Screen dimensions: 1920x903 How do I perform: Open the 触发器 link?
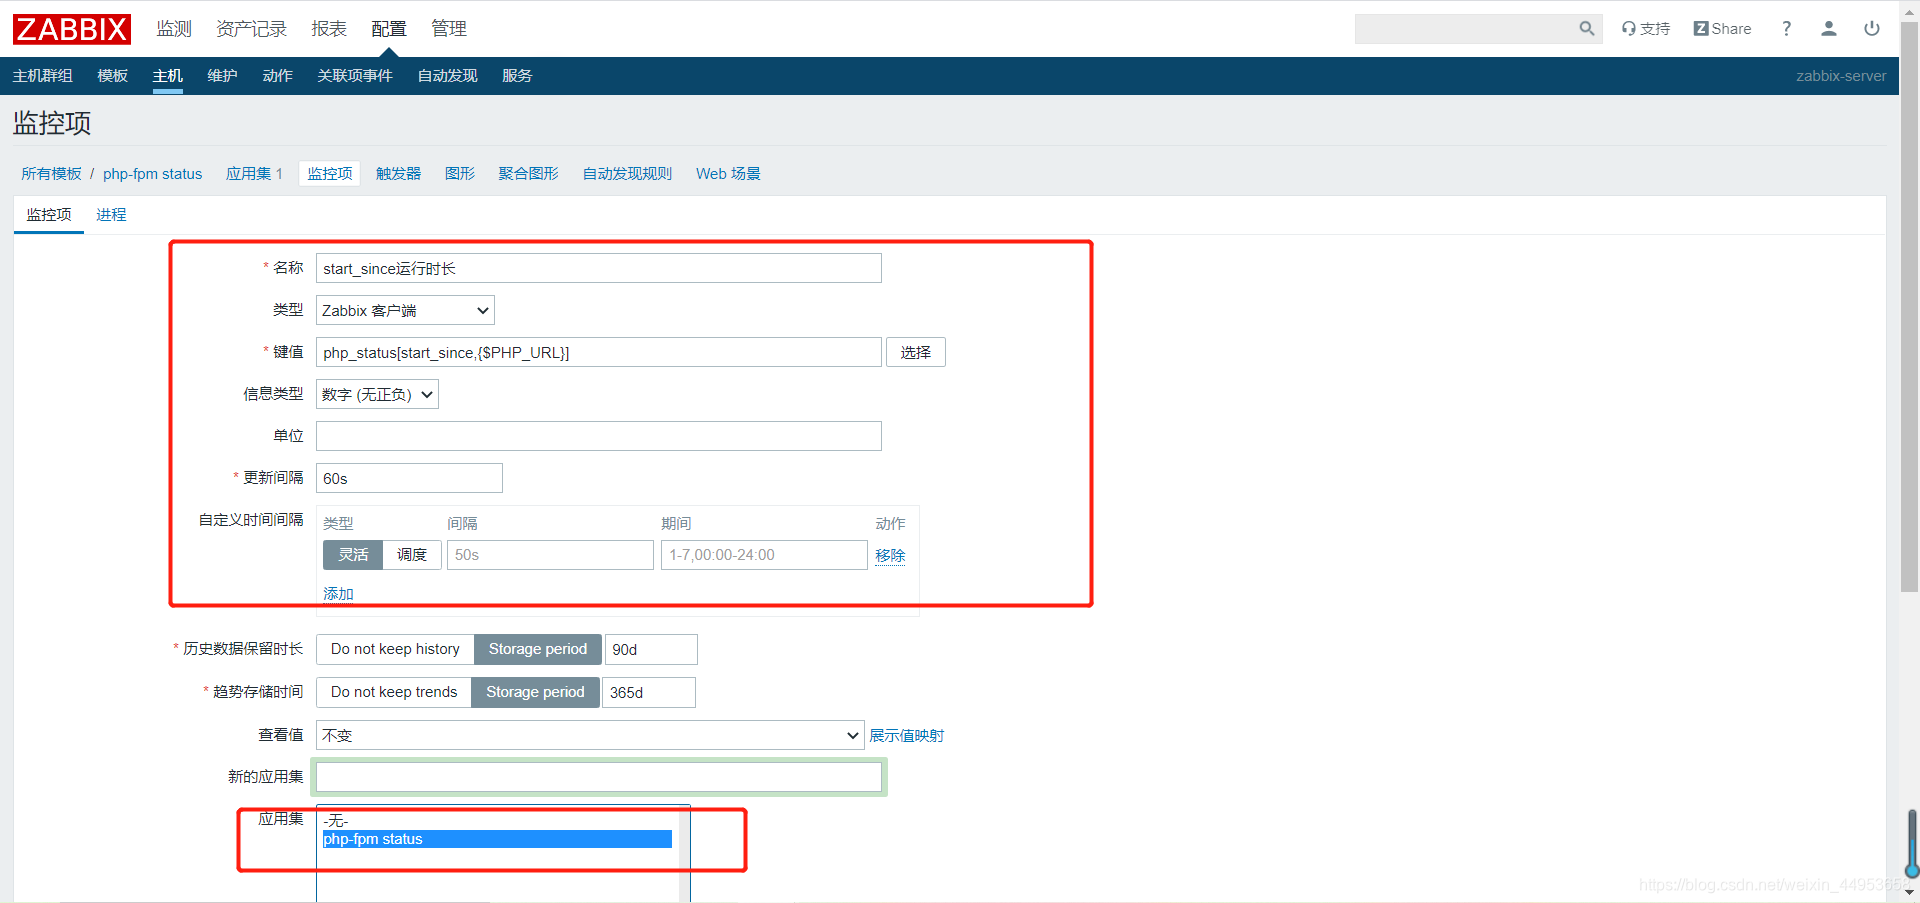click(398, 174)
